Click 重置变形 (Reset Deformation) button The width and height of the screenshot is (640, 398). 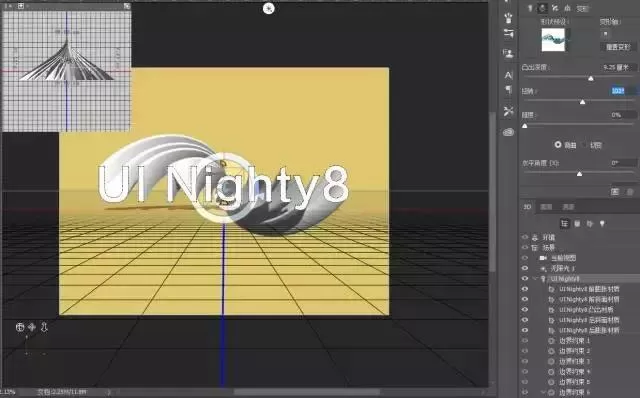coord(618,47)
